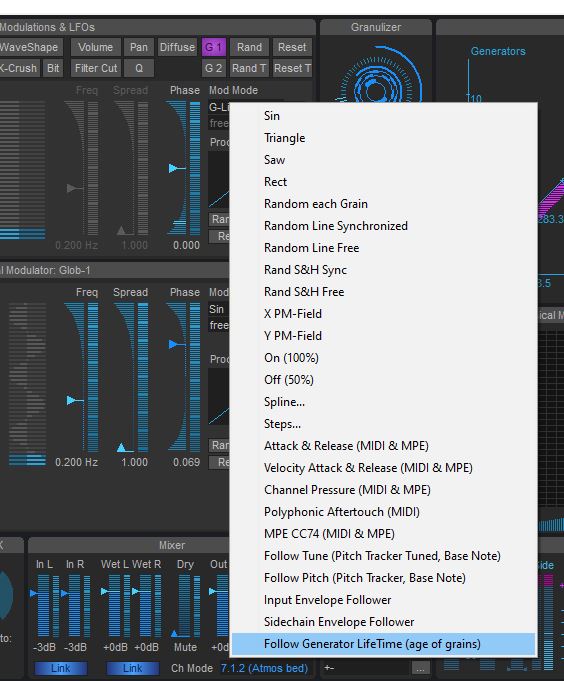
Task: Click the Reset T button
Action: click(292, 68)
